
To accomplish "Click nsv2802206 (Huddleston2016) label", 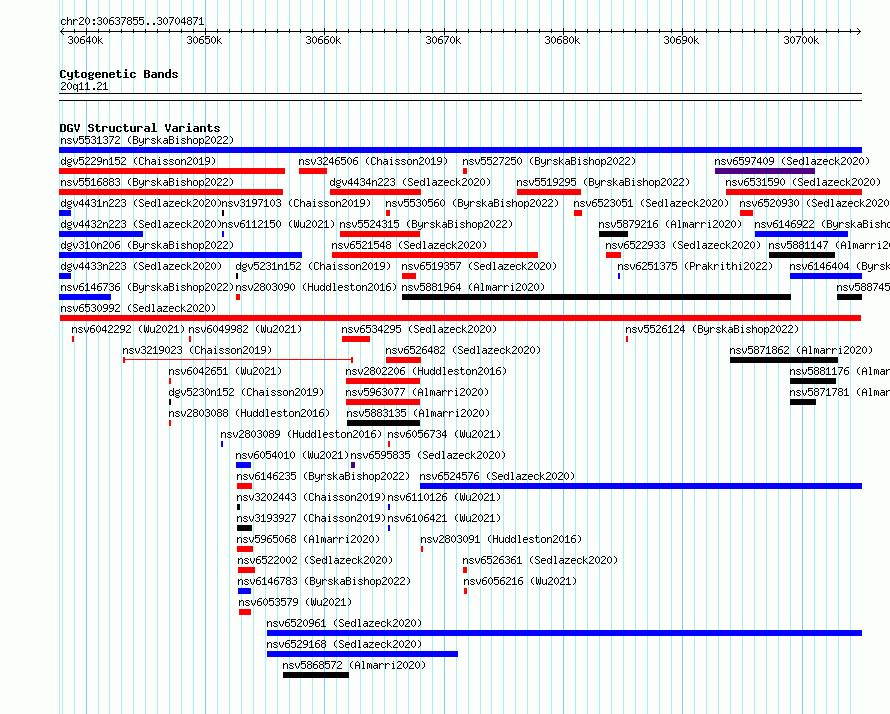I will click(x=426, y=371).
